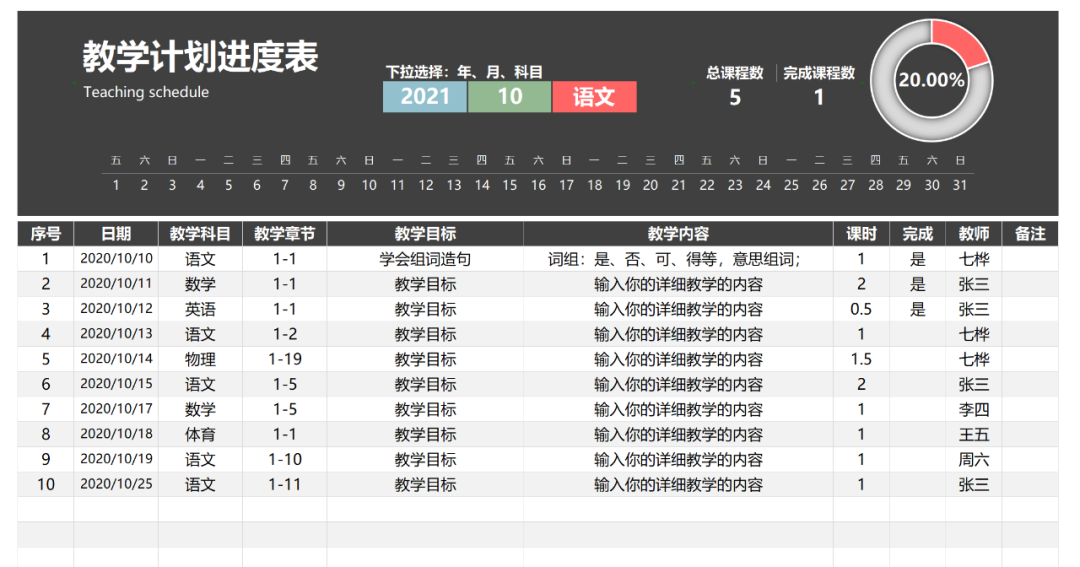The image size is (1080, 567).
Task: Select the 教学科目 column header
Action: coord(200,234)
